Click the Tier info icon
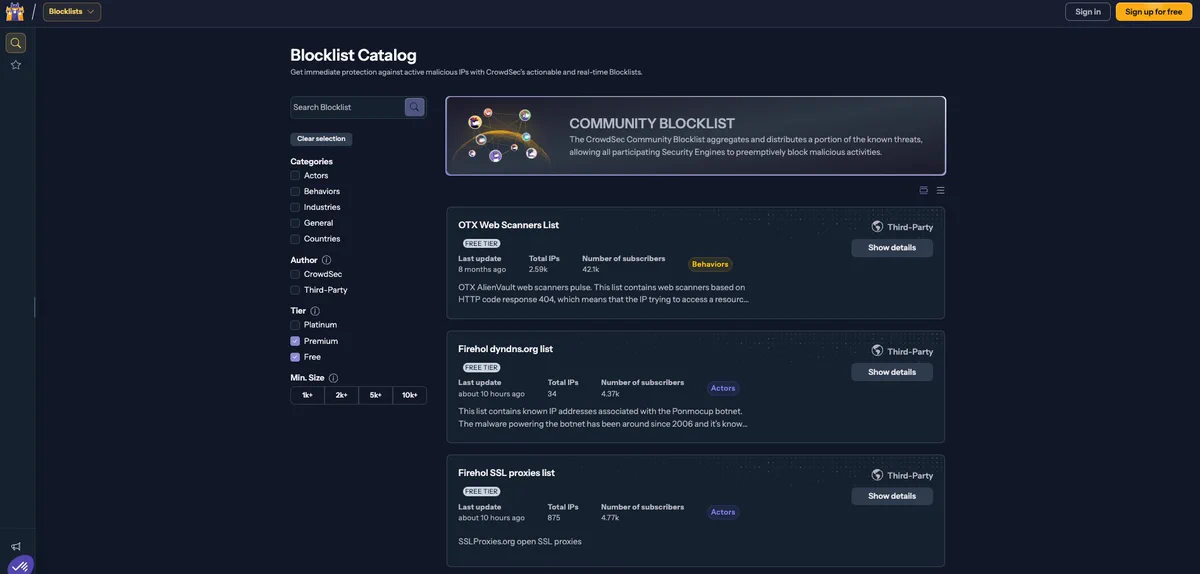 (315, 311)
